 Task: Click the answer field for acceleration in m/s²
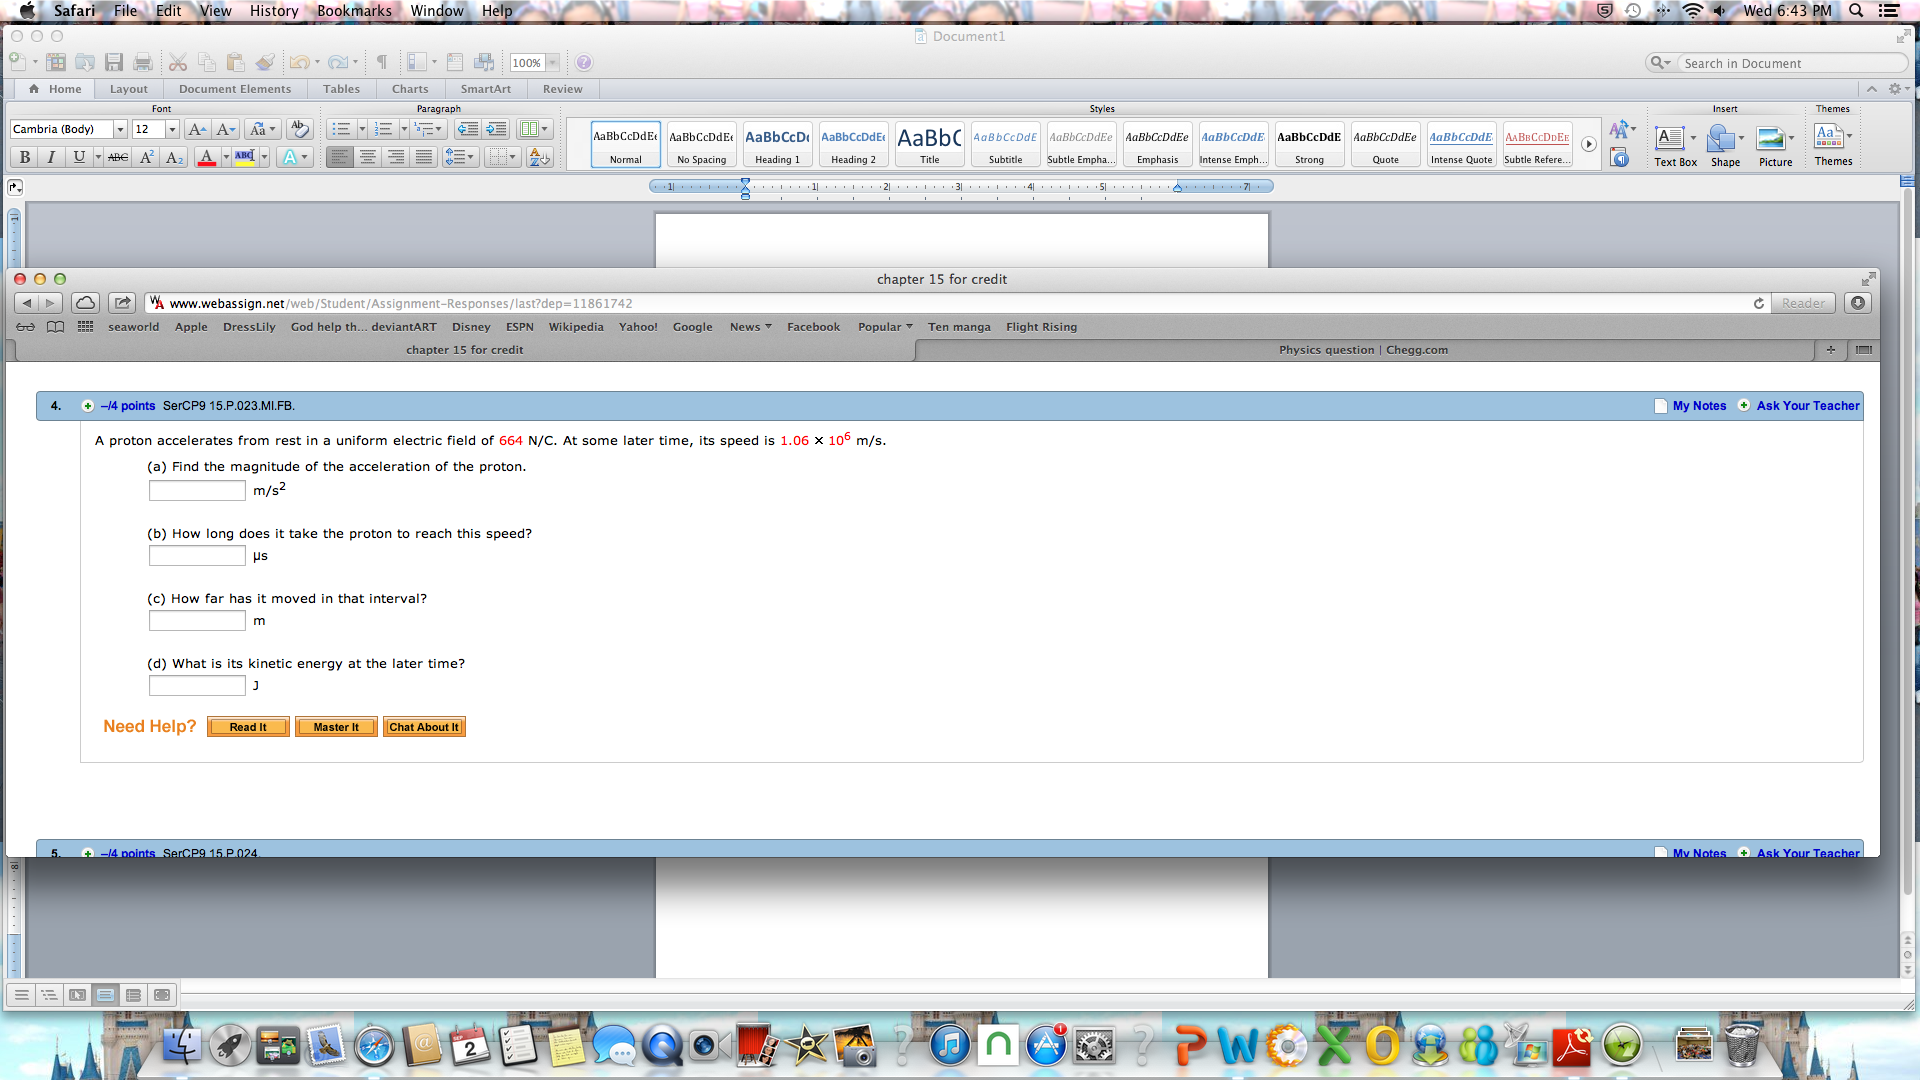(196, 490)
